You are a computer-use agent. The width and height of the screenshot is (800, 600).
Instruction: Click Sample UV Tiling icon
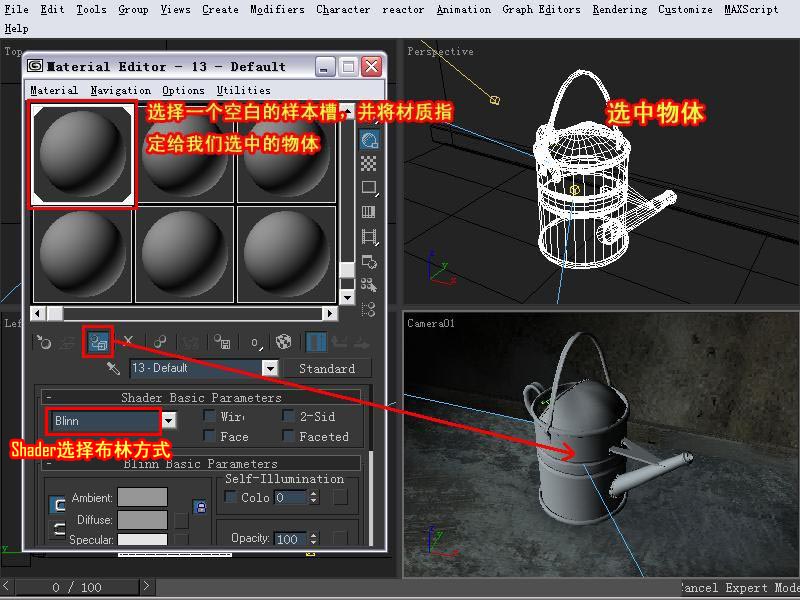(x=369, y=187)
